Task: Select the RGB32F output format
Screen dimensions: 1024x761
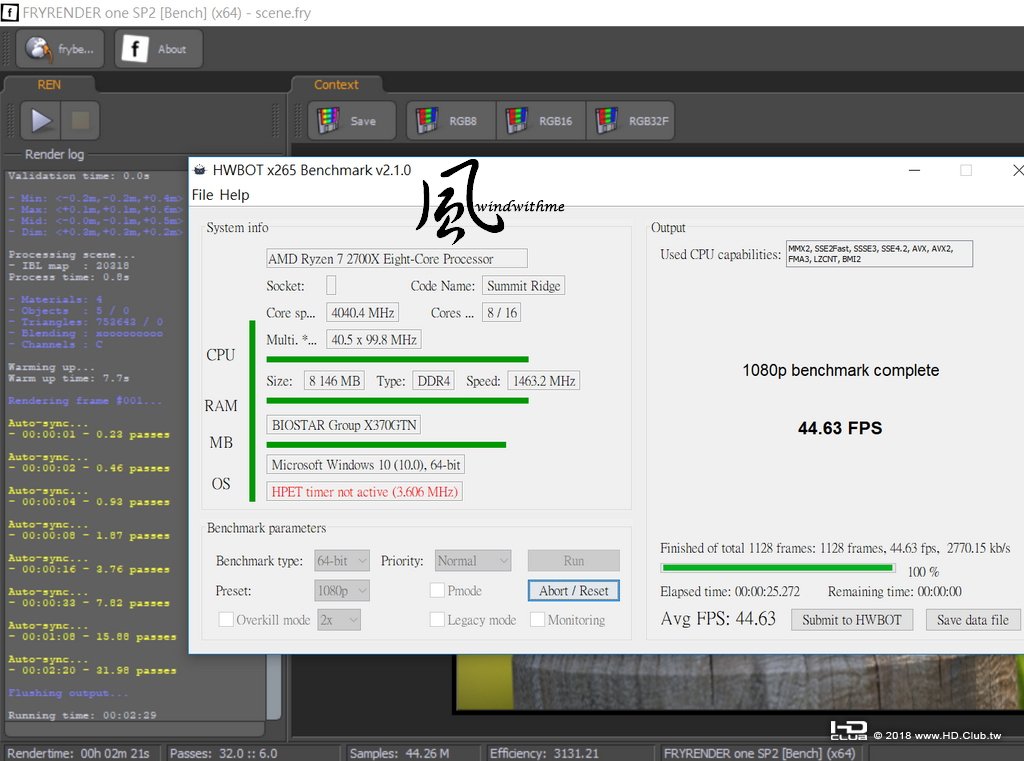Action: point(632,121)
